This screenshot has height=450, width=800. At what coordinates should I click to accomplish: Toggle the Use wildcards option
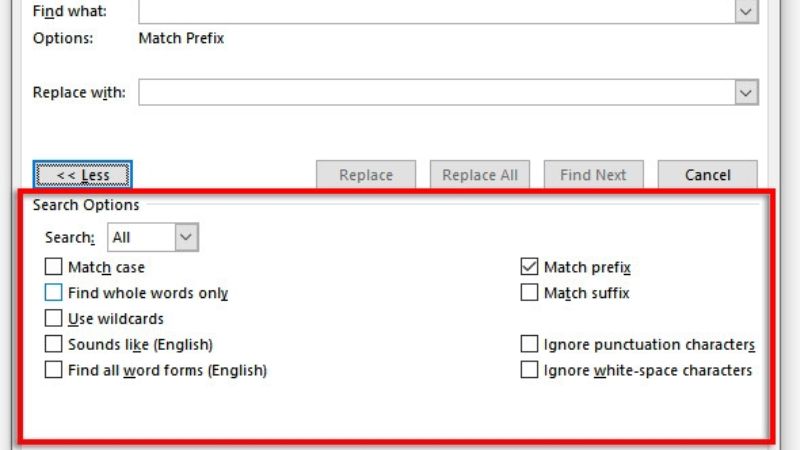53,319
